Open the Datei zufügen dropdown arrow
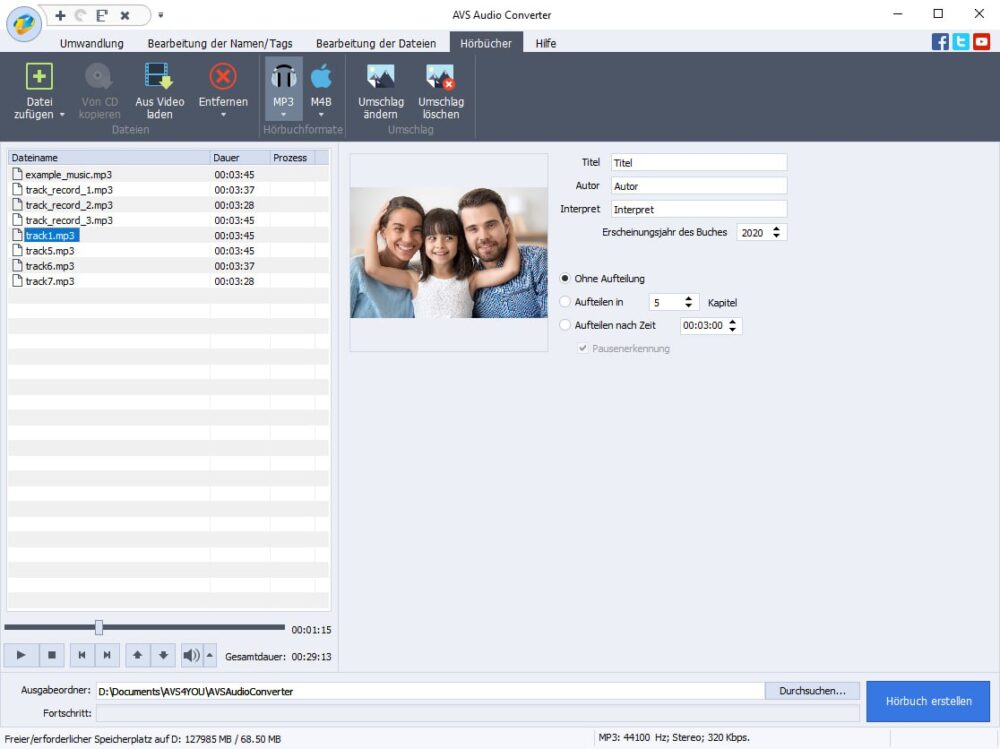1000x749 pixels. [x=62, y=115]
